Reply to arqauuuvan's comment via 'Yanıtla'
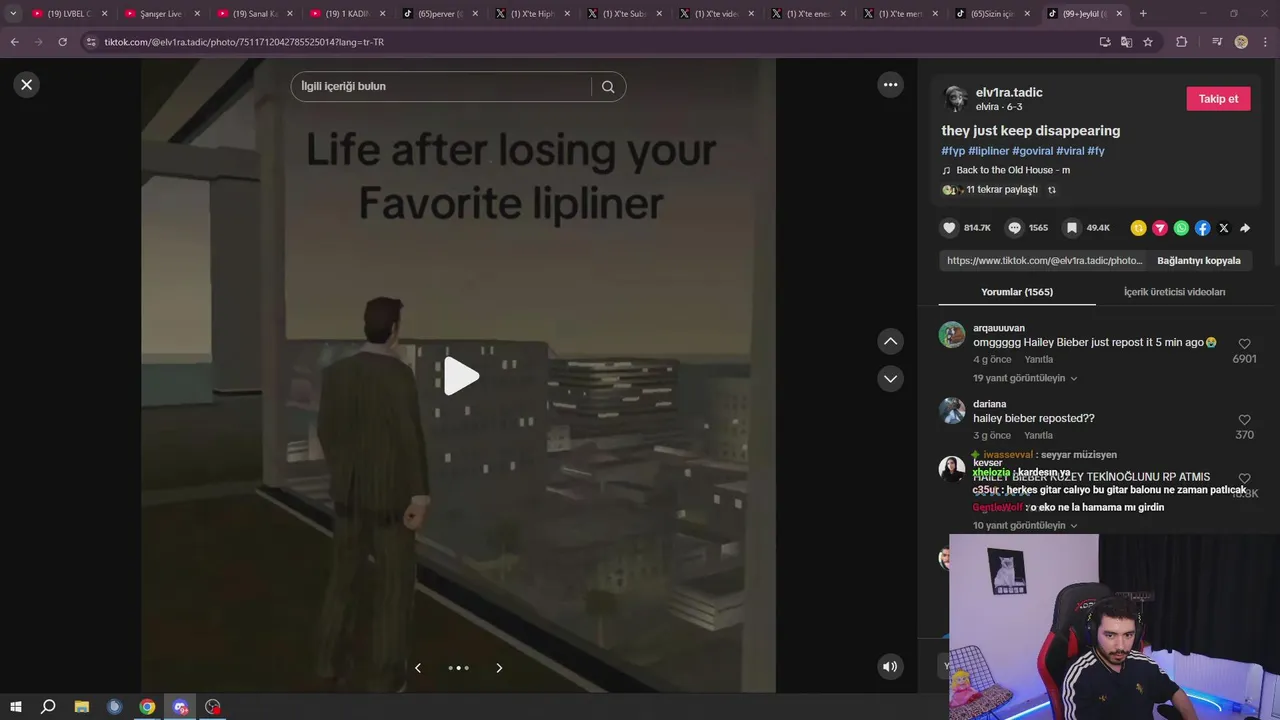 tap(1038, 360)
